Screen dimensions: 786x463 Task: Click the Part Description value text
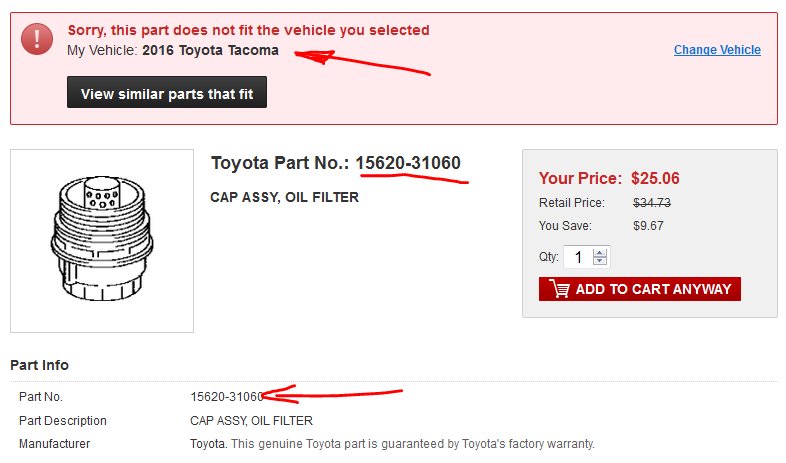tap(251, 420)
